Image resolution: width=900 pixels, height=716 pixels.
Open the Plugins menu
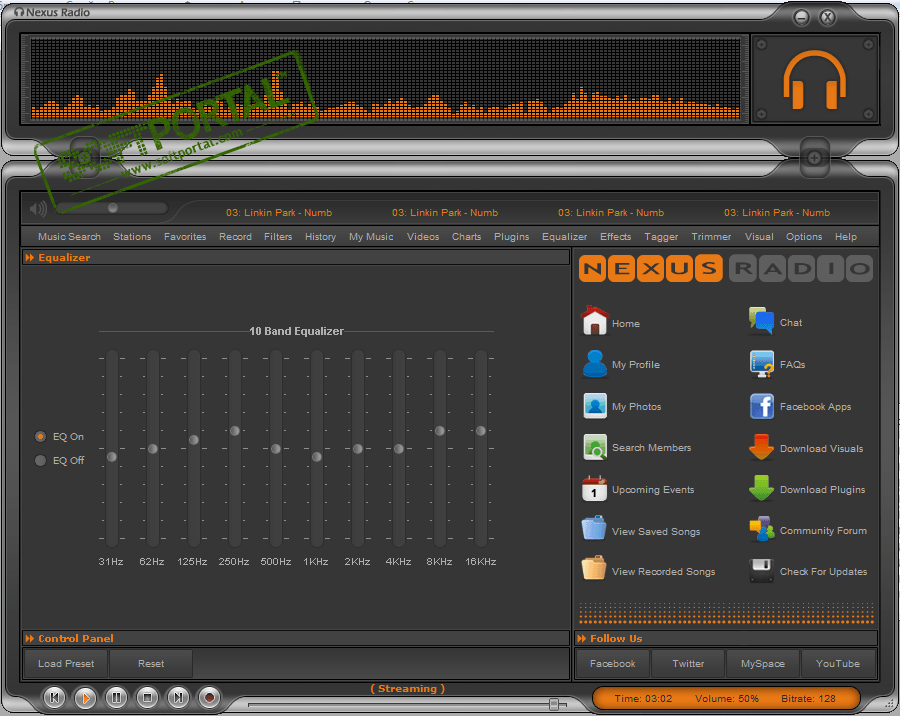[x=511, y=237]
